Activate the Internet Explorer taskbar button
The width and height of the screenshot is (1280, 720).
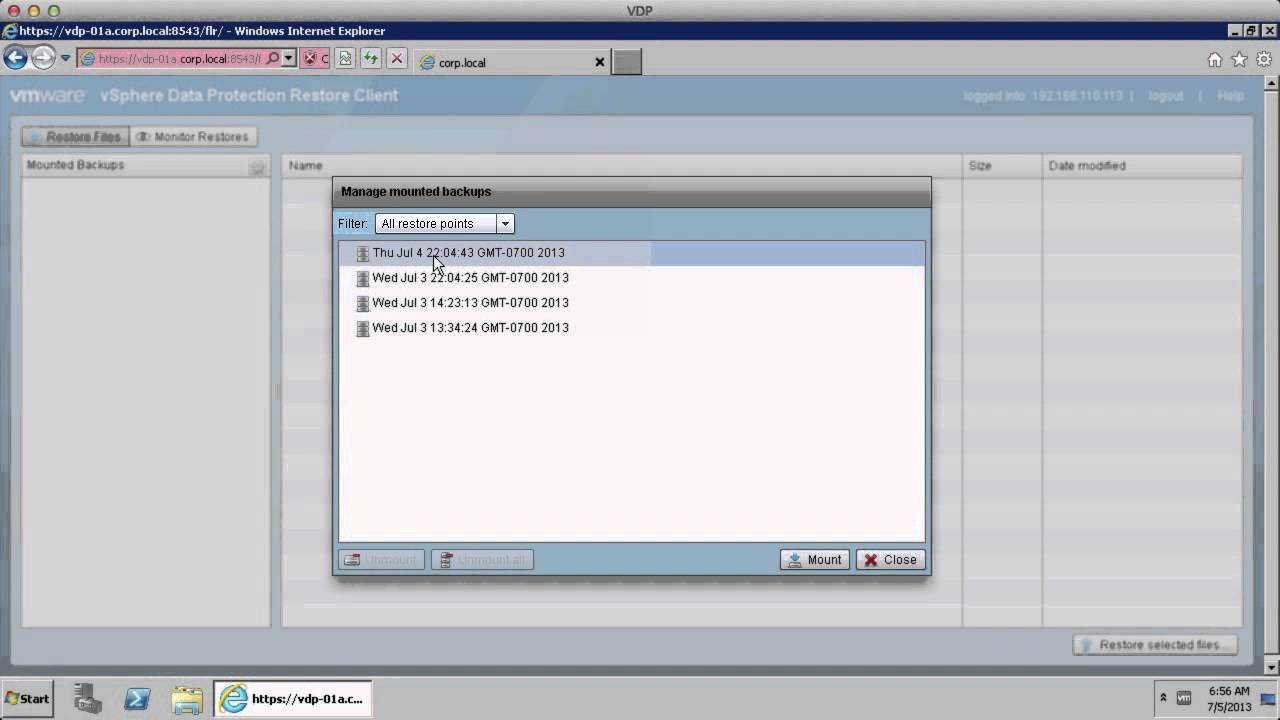[293, 699]
